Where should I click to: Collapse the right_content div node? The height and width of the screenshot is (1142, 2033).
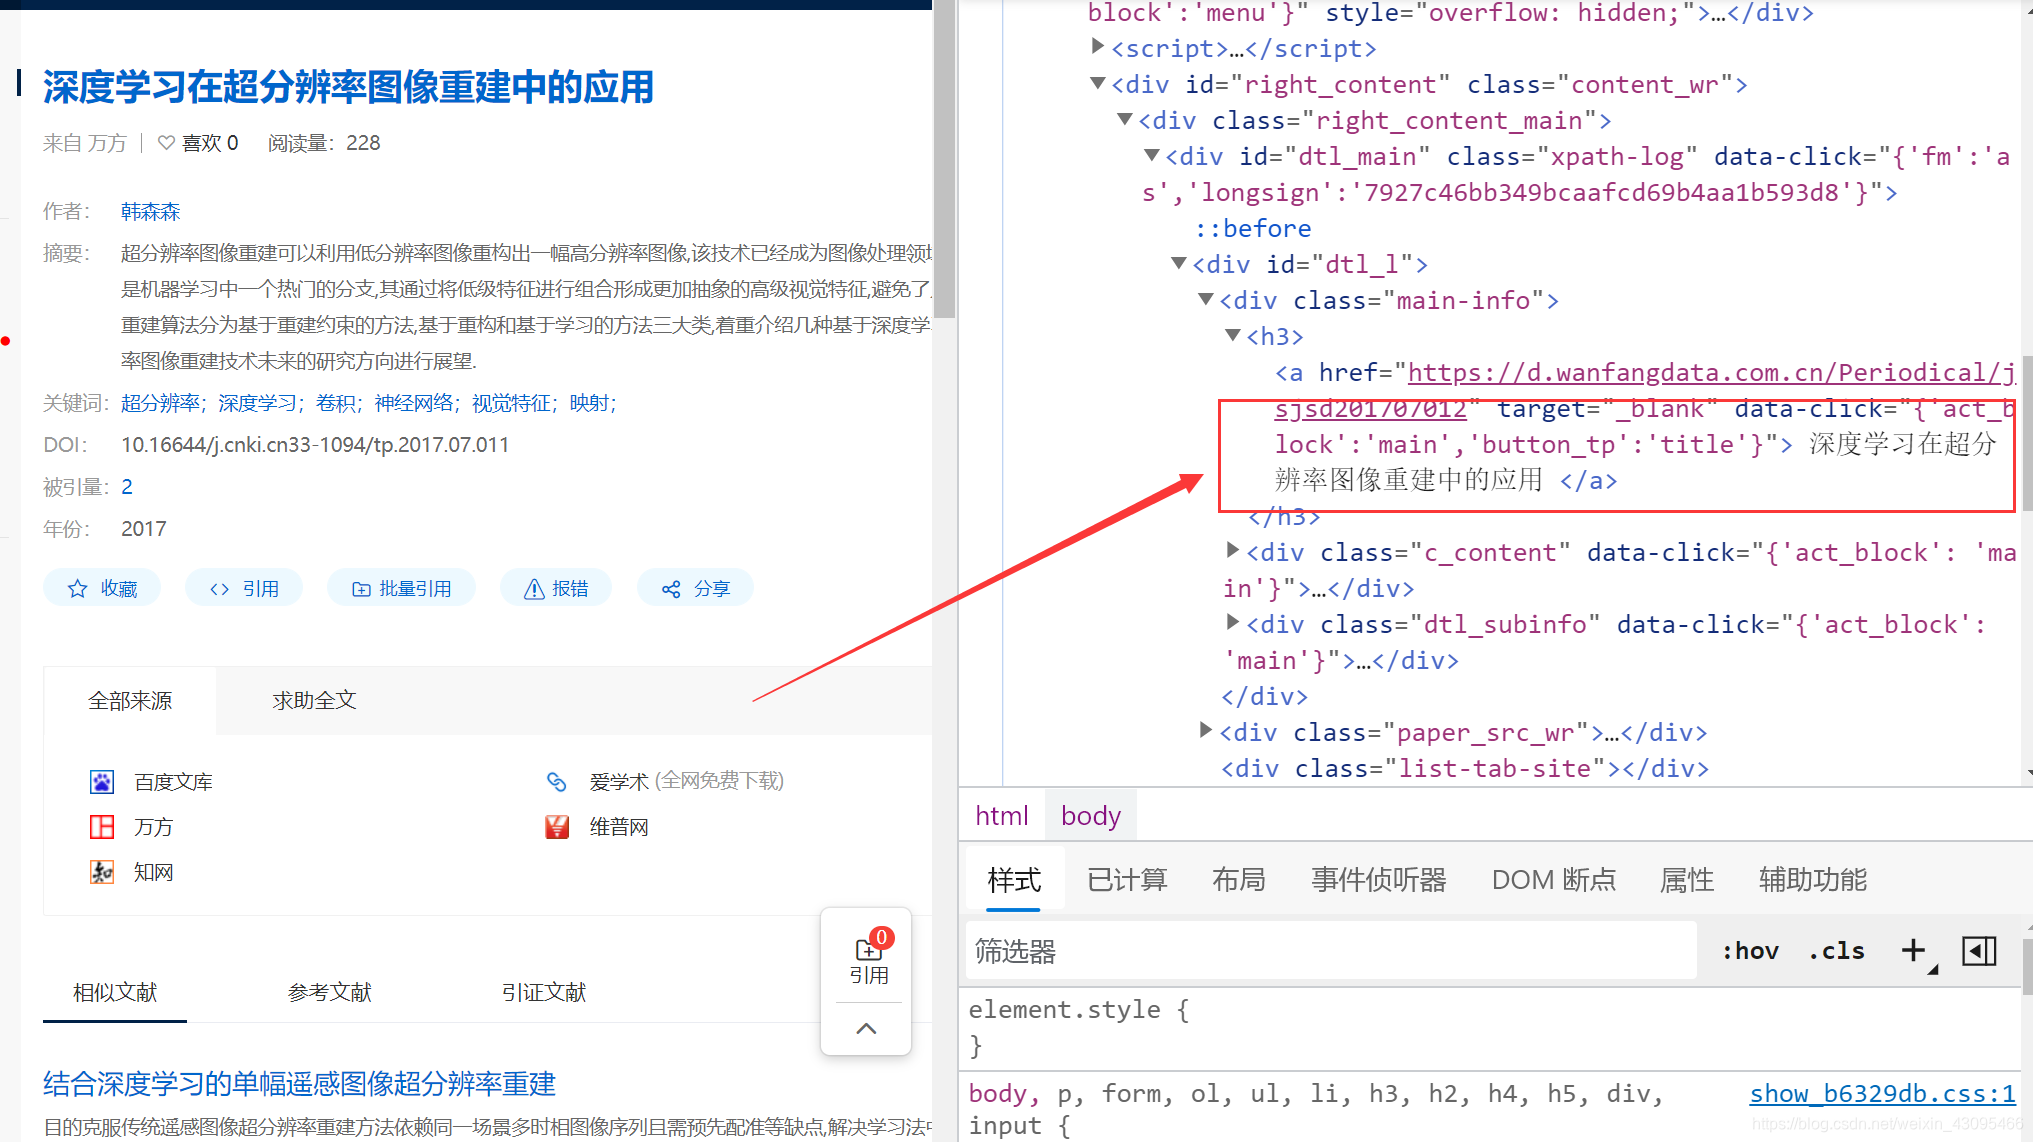[x=1098, y=83]
